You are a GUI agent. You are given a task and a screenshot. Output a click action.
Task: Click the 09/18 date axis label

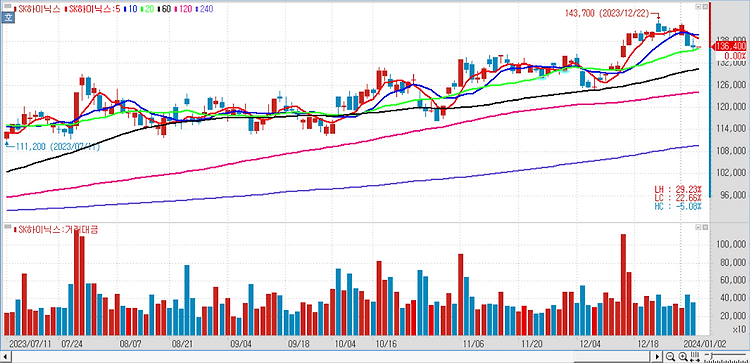point(299,343)
